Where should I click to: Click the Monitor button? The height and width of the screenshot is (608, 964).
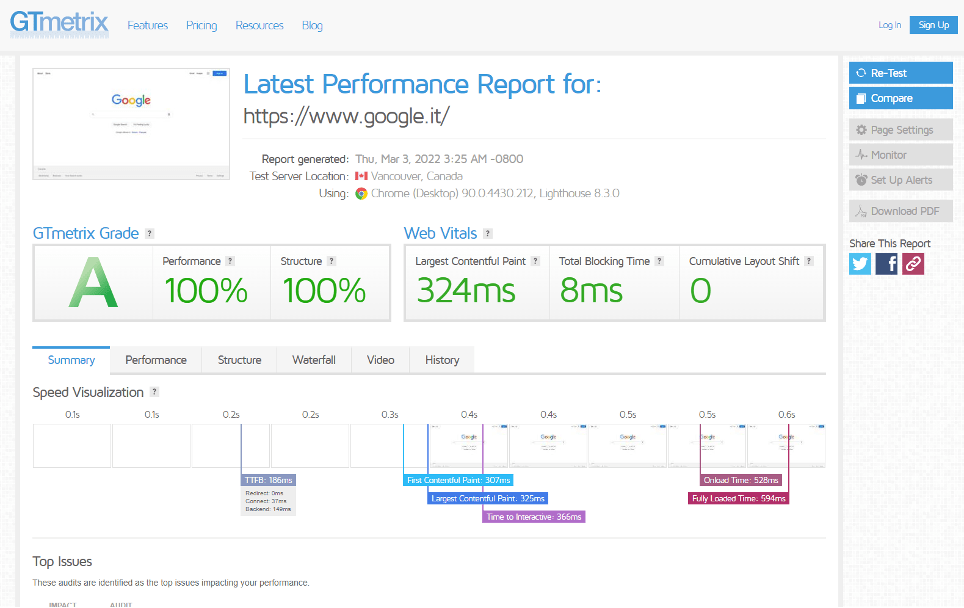click(901, 155)
